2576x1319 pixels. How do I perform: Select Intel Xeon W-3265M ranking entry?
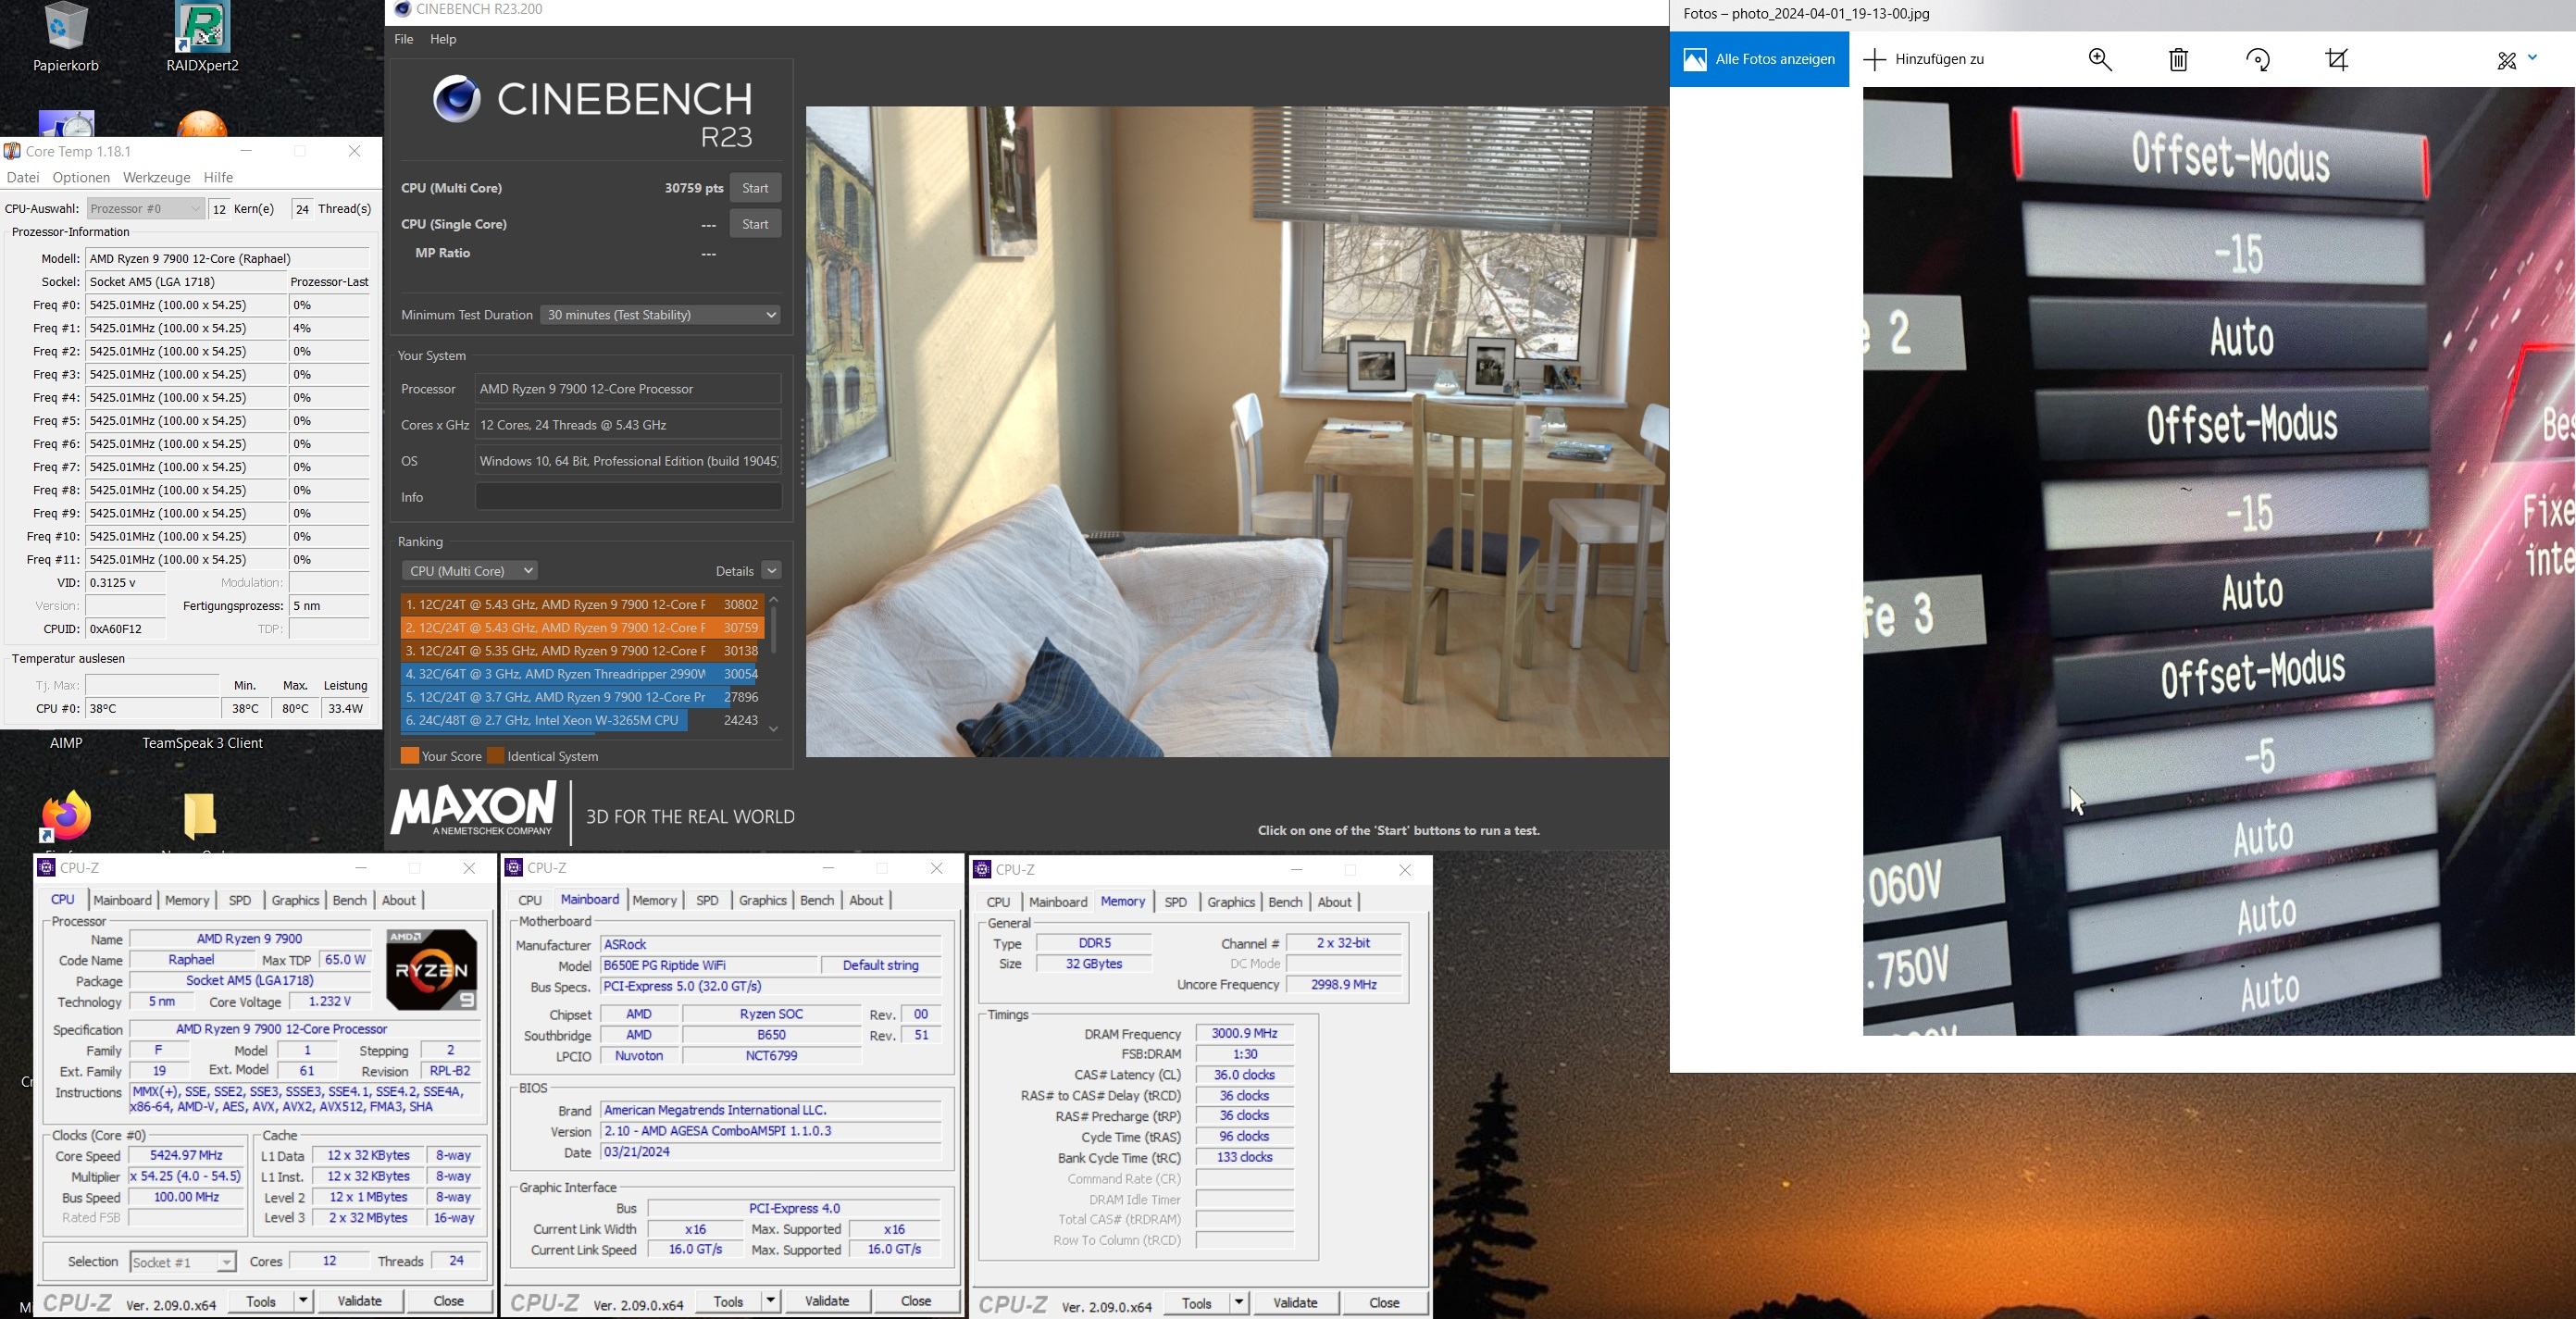click(582, 720)
